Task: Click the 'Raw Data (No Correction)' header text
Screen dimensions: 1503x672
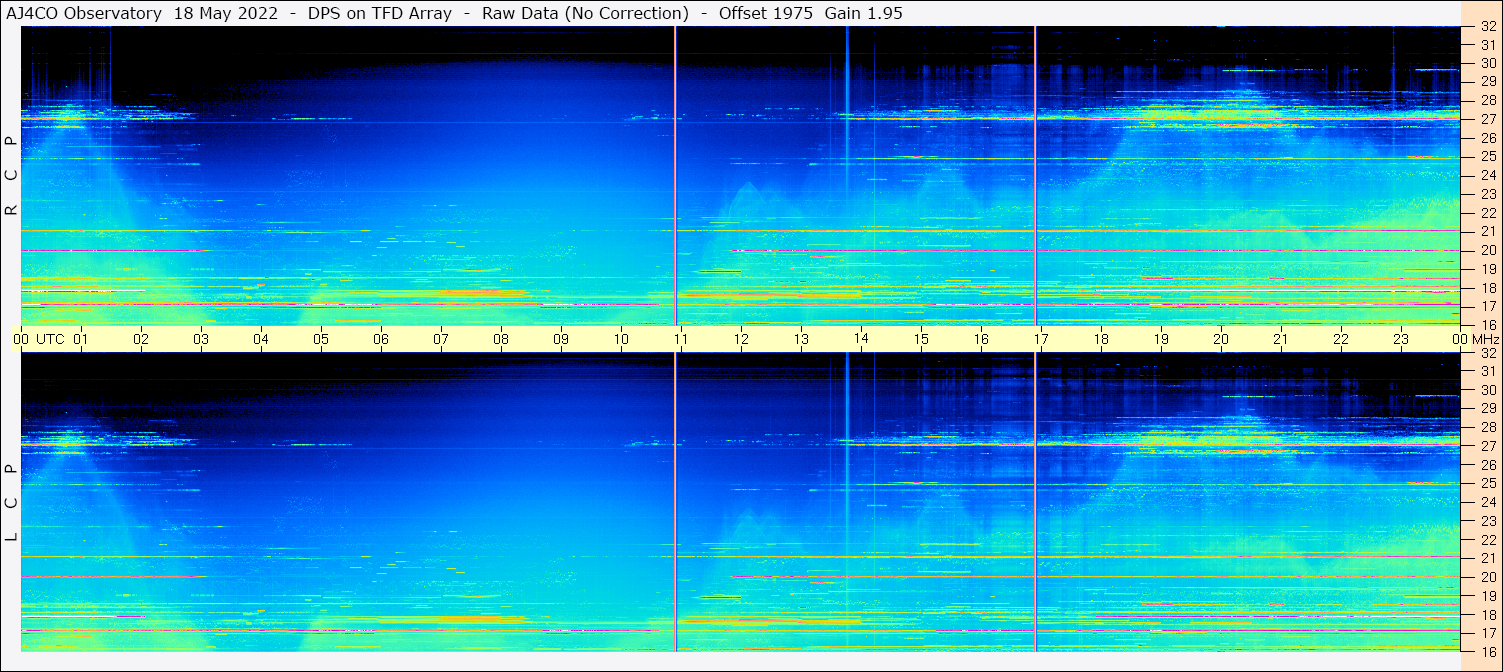Action: [585, 13]
